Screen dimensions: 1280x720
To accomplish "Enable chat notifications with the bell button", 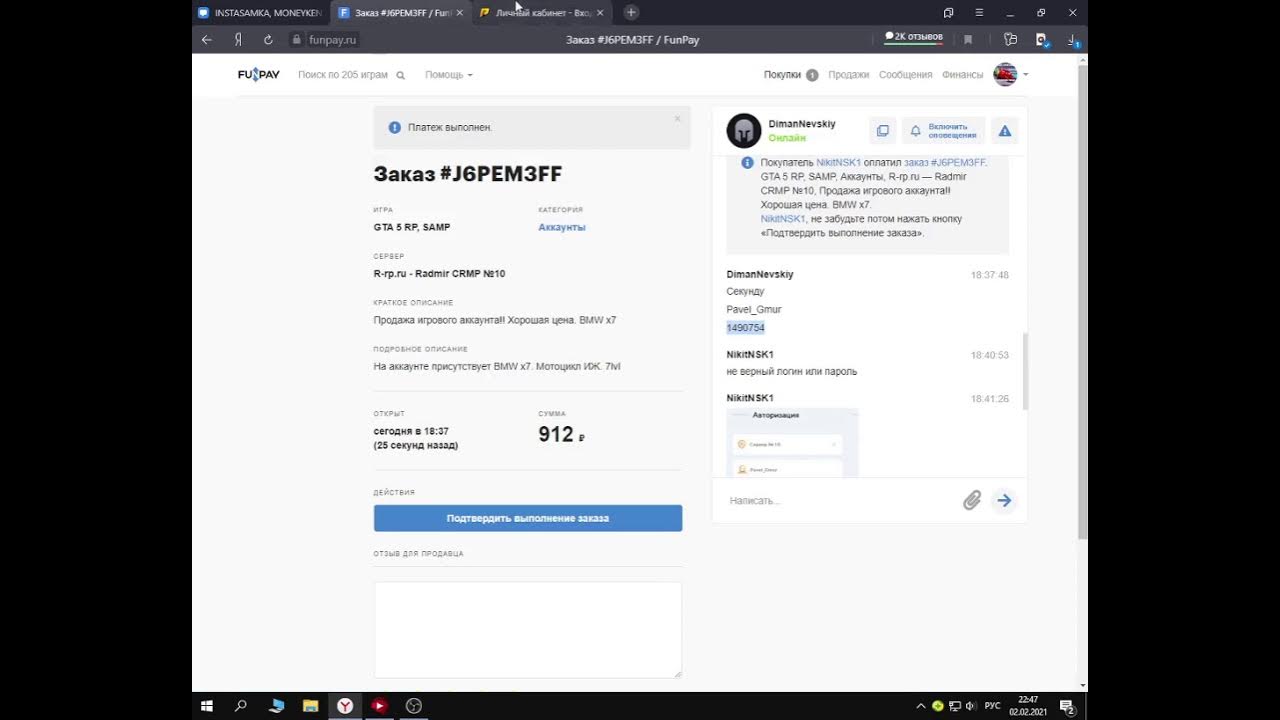I will [x=943, y=131].
